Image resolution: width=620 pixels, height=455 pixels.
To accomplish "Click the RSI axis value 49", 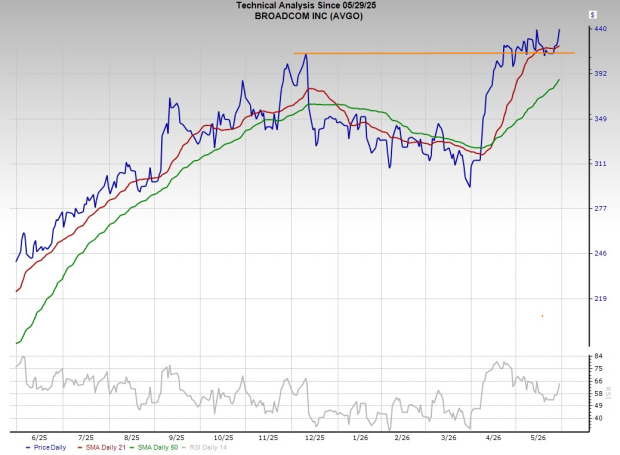I will (x=598, y=406).
